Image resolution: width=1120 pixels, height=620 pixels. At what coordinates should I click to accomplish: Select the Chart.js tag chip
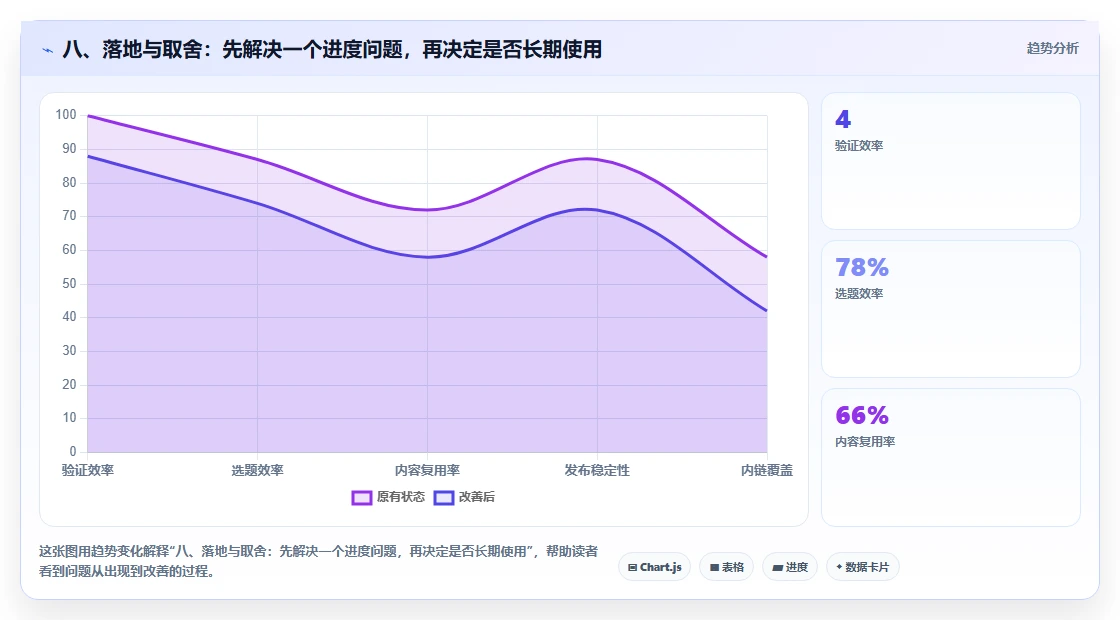[x=654, y=567]
